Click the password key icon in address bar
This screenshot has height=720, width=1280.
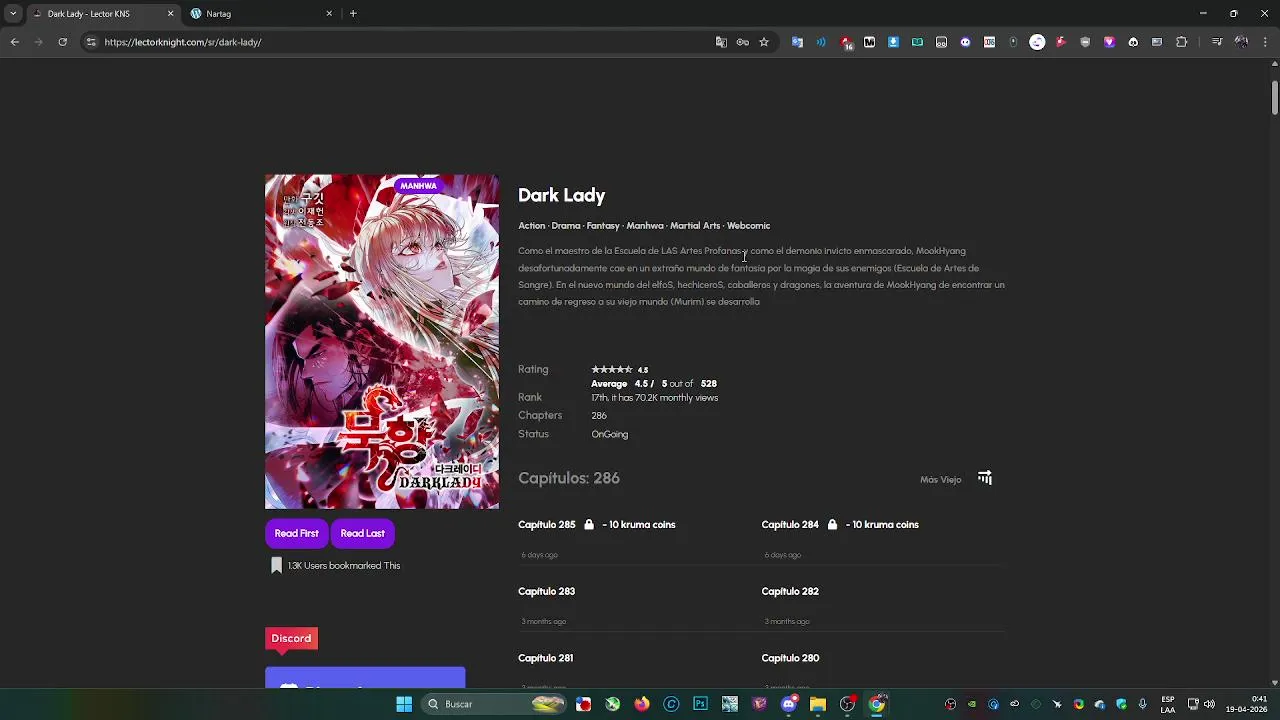(742, 42)
